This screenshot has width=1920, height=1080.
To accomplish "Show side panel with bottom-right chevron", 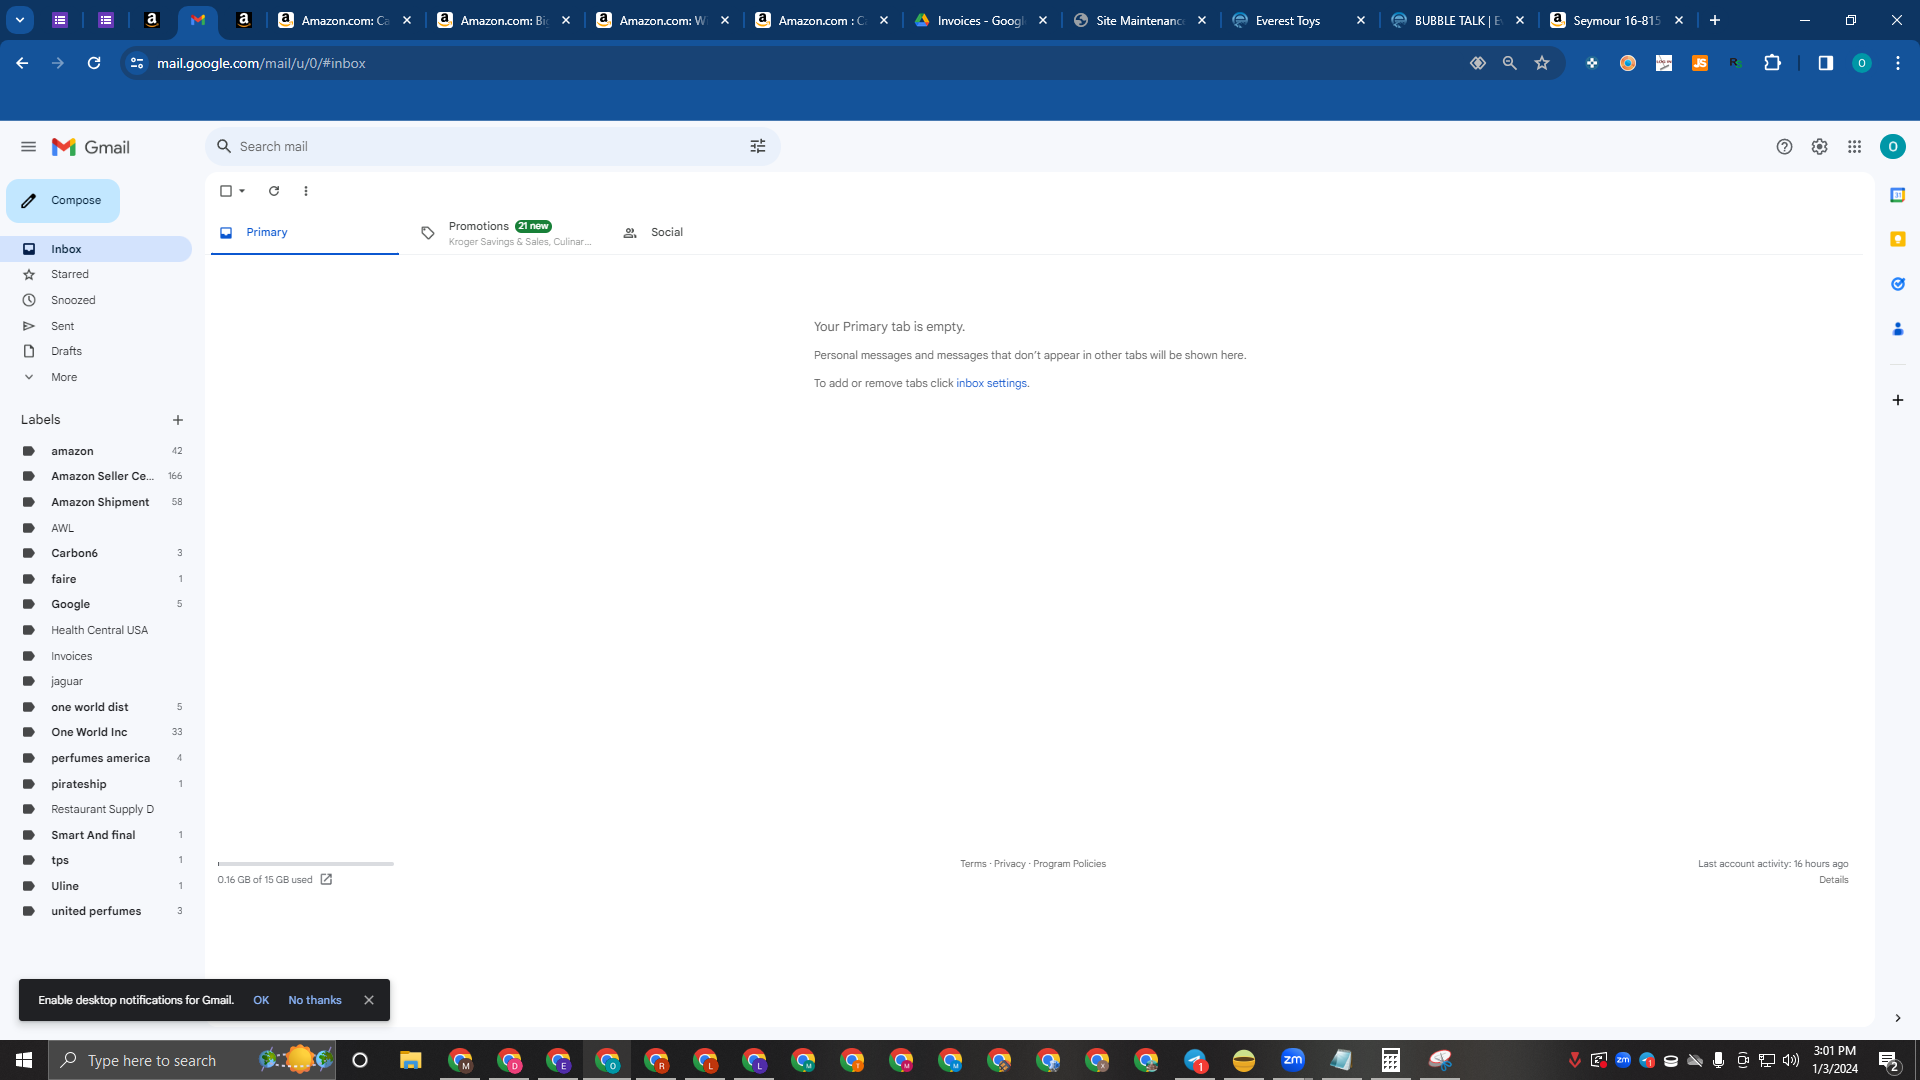I will pos(1897,1018).
